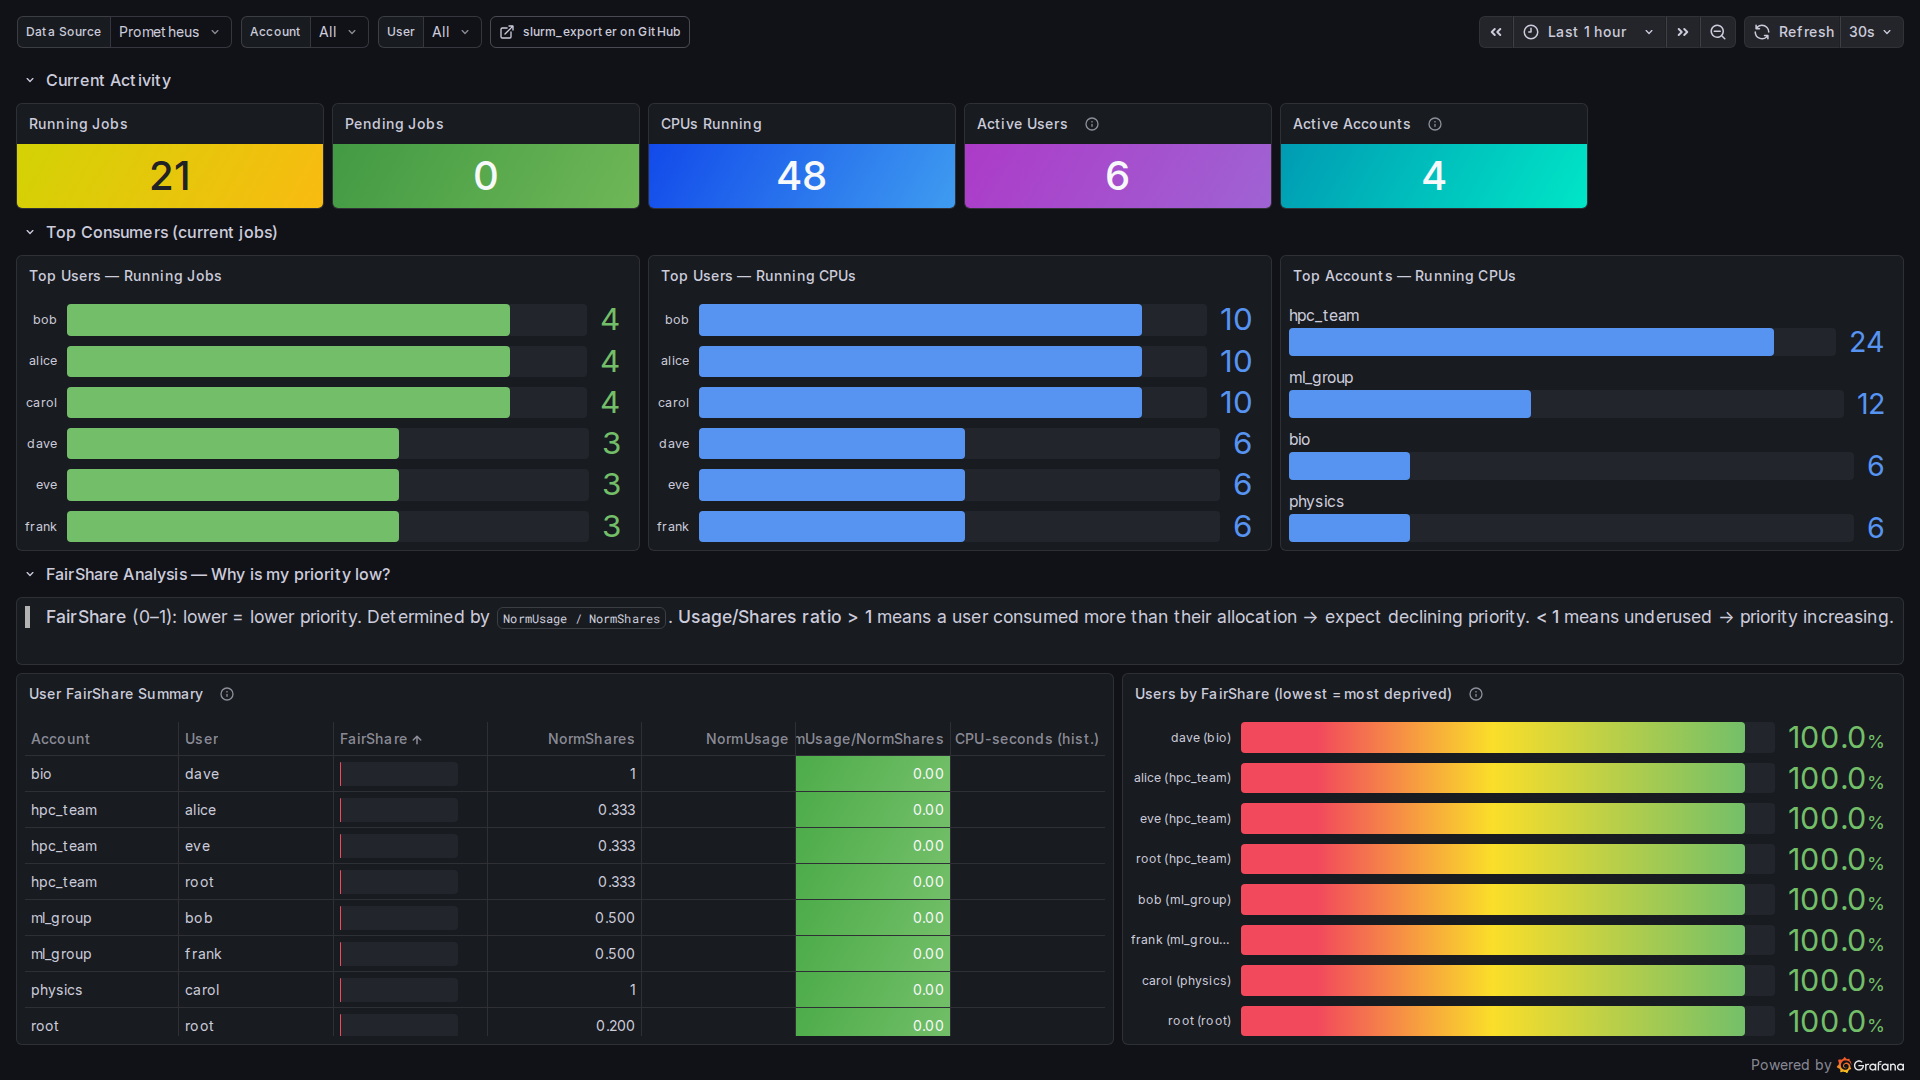1920x1080 pixels.
Task: Click the Running Jobs panel title
Action: click(x=78, y=124)
